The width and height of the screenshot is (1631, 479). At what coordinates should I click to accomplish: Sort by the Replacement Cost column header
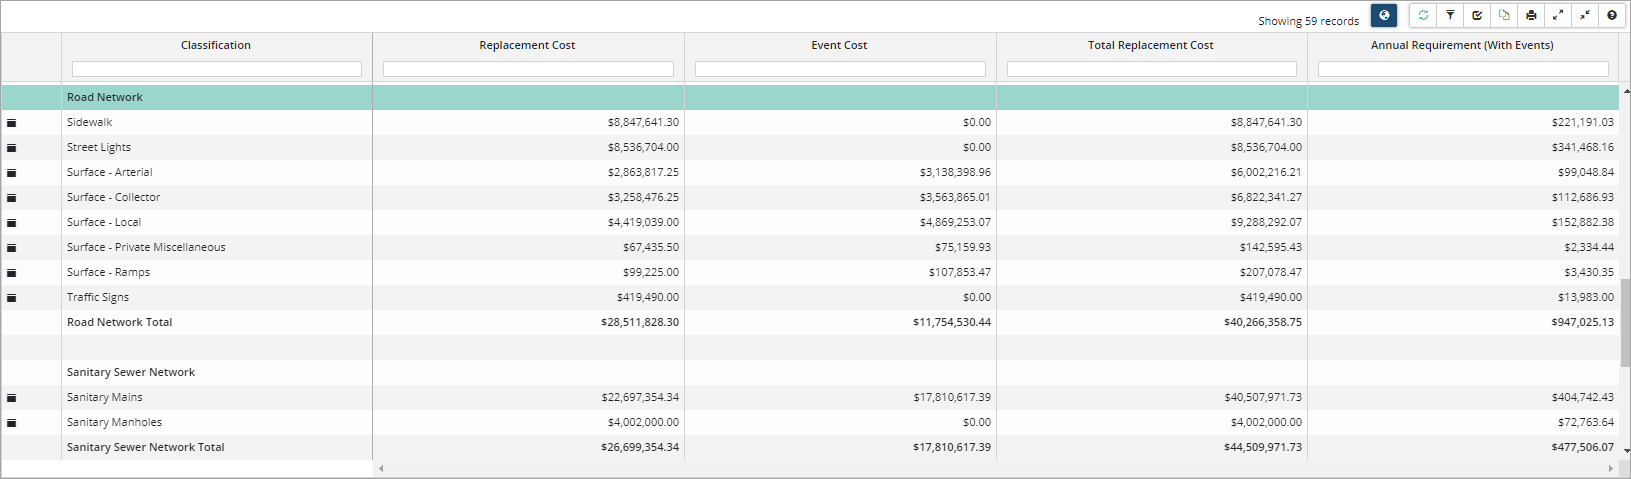click(527, 45)
